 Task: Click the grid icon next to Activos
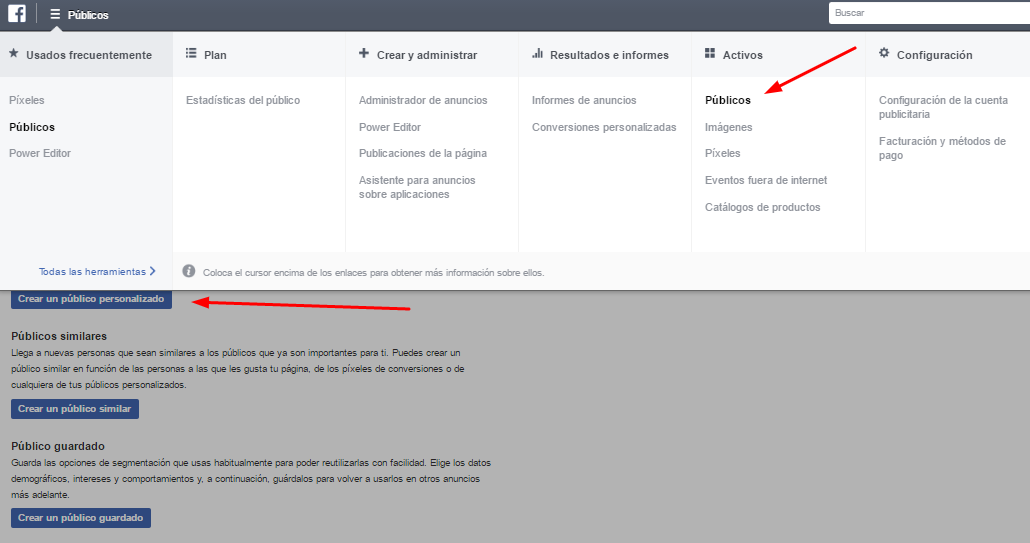pos(710,53)
